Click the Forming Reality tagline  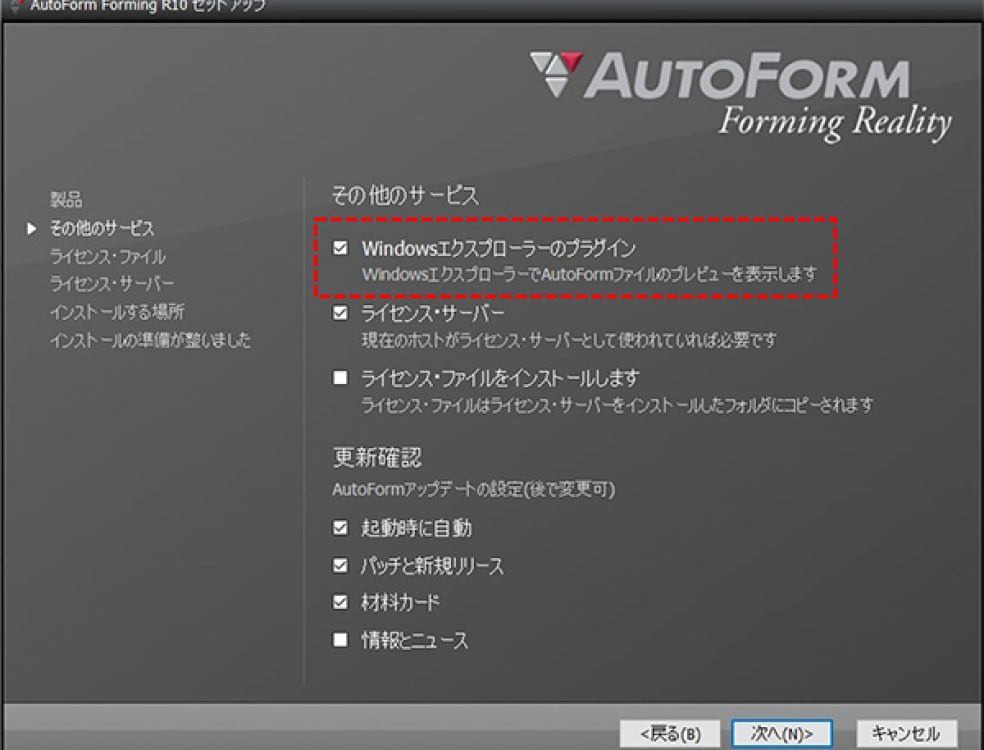[835, 122]
